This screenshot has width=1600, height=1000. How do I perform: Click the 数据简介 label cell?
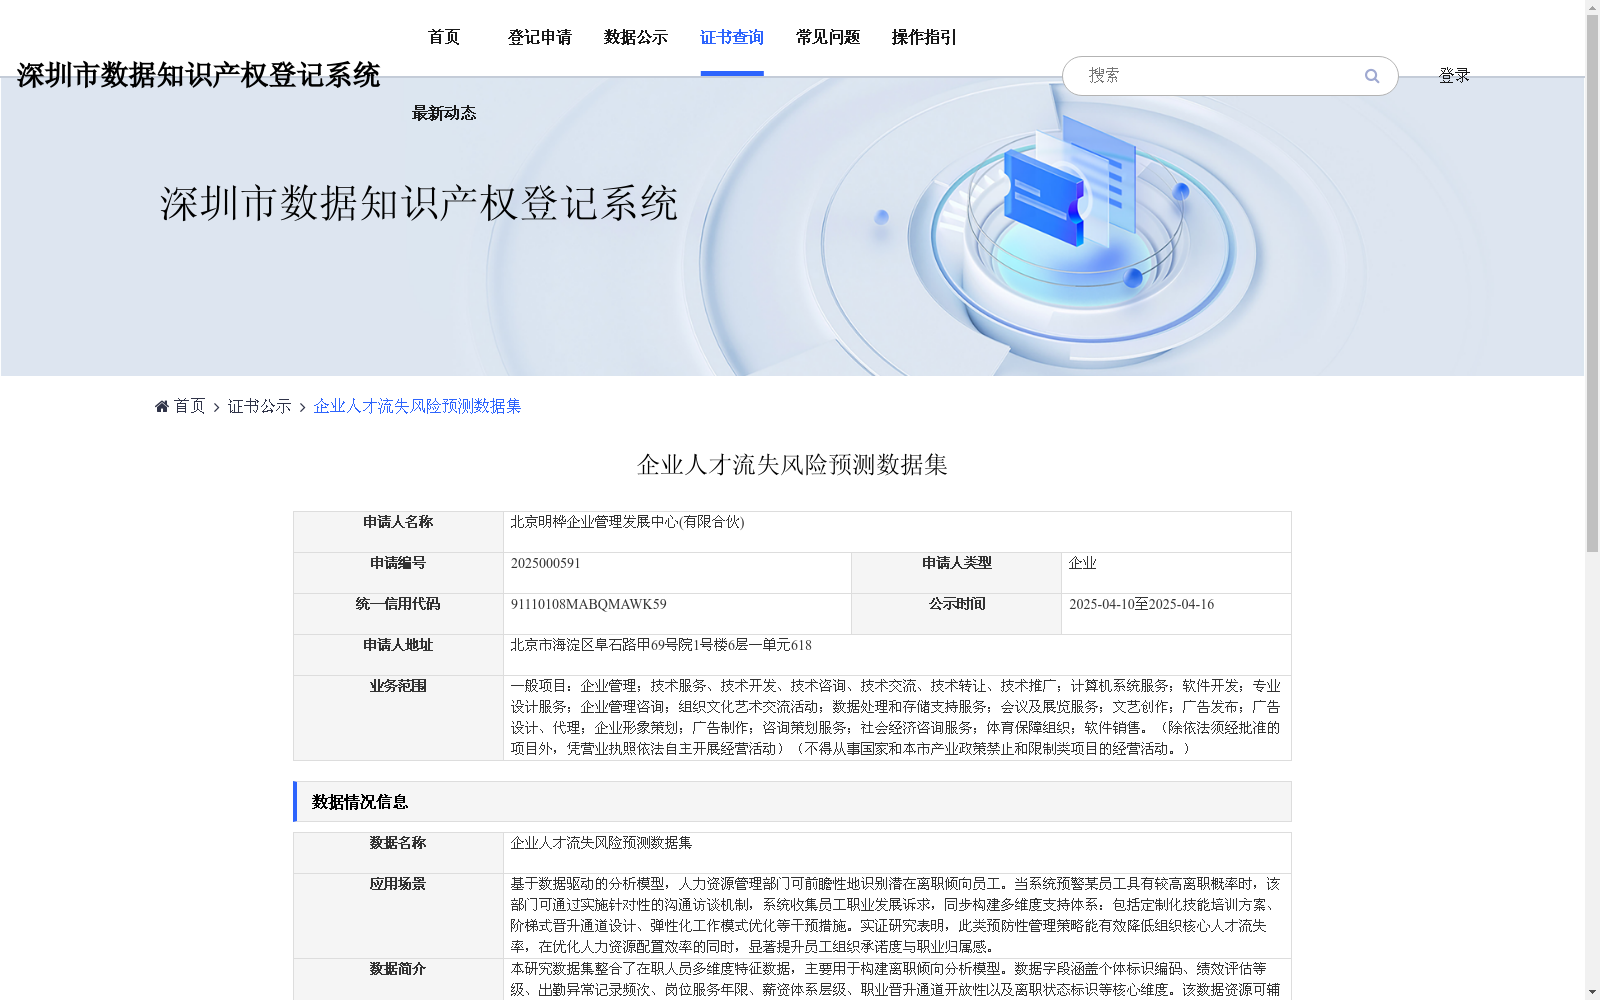(x=398, y=980)
